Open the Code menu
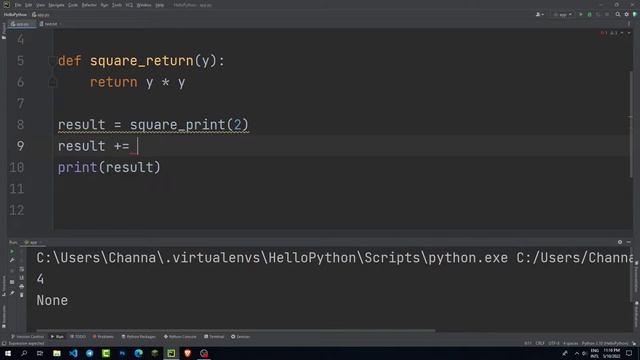Screen dimensions: 640x360 (x=73, y=5)
